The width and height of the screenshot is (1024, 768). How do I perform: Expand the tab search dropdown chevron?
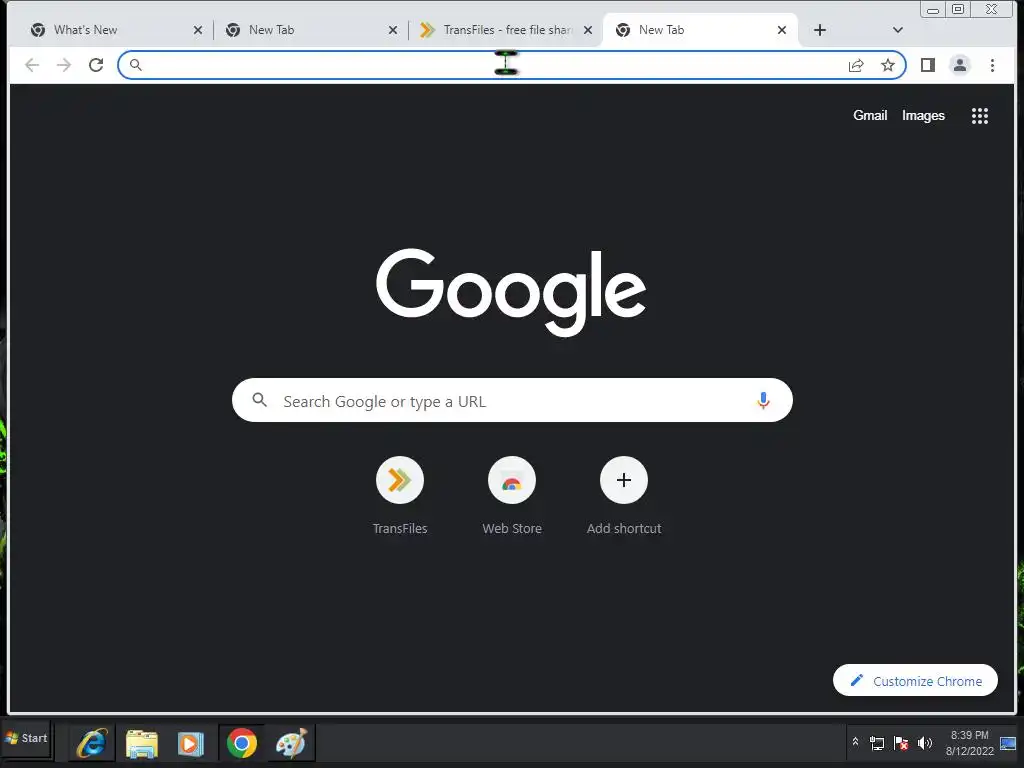pos(897,30)
